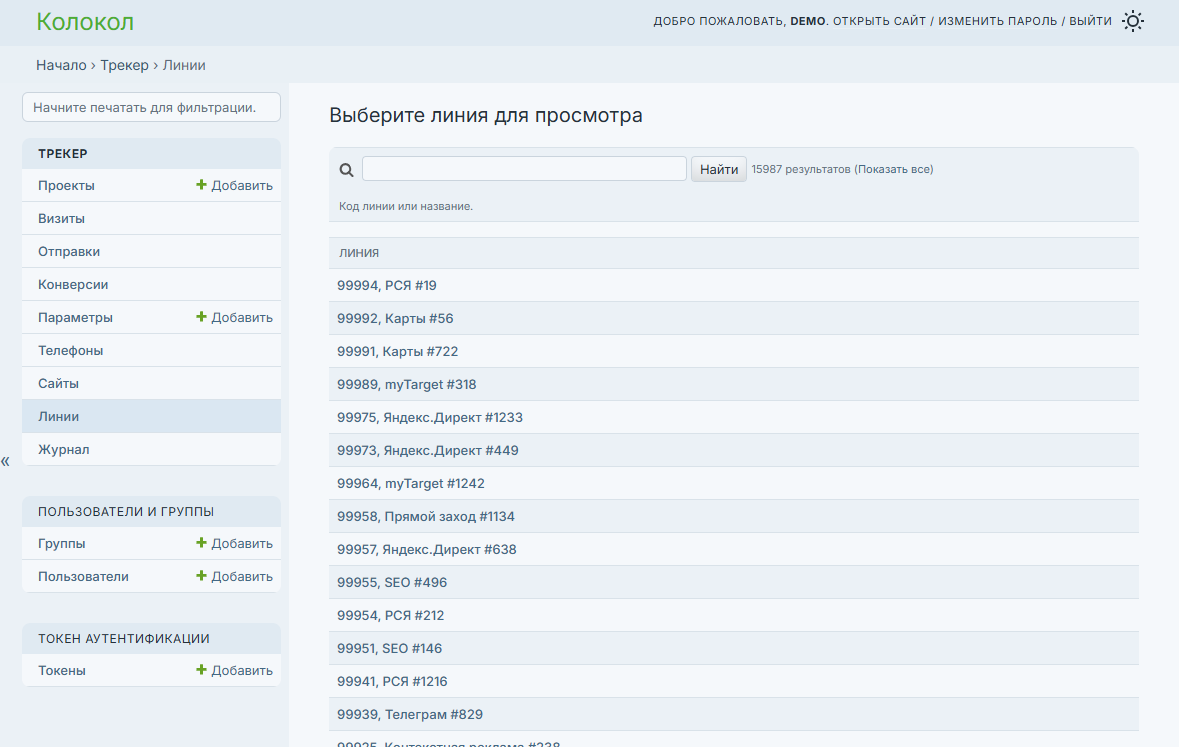The height and width of the screenshot is (747, 1179).
Task: Add a new group via Добавить
Action: (x=235, y=543)
